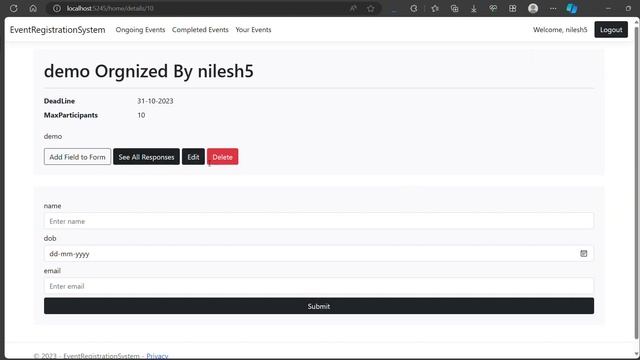This screenshot has height=360, width=640.
Task: Open the dob calendar picker icon
Action: coord(584,253)
